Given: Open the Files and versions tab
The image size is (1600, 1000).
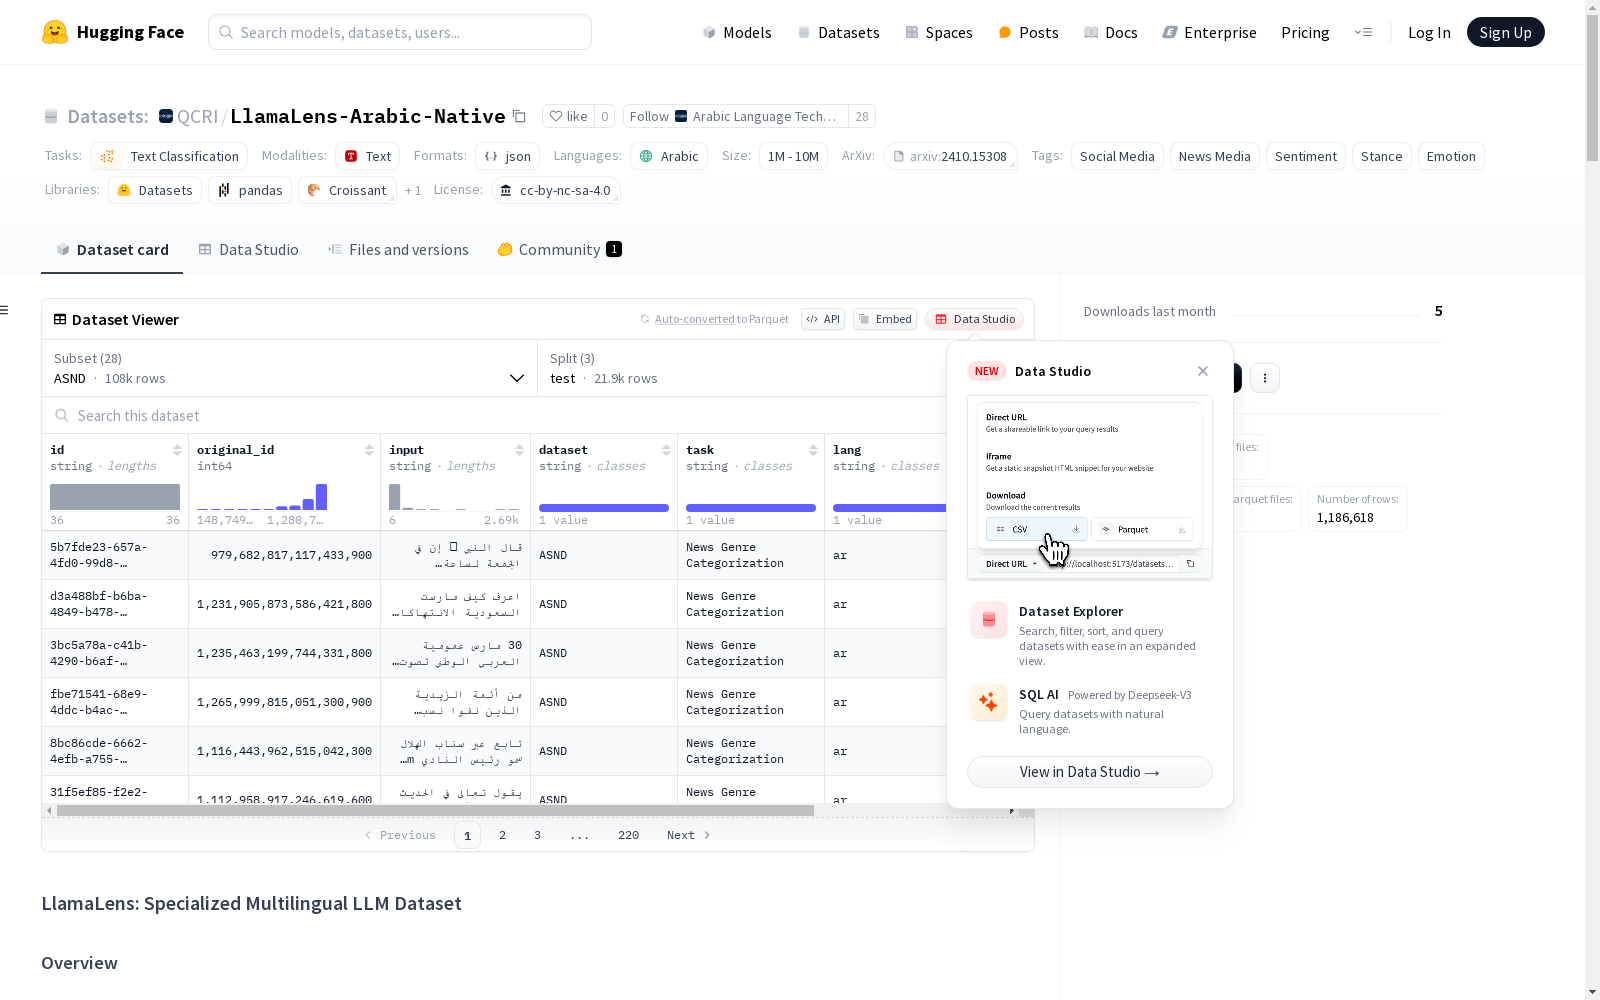Looking at the screenshot, I should (398, 250).
